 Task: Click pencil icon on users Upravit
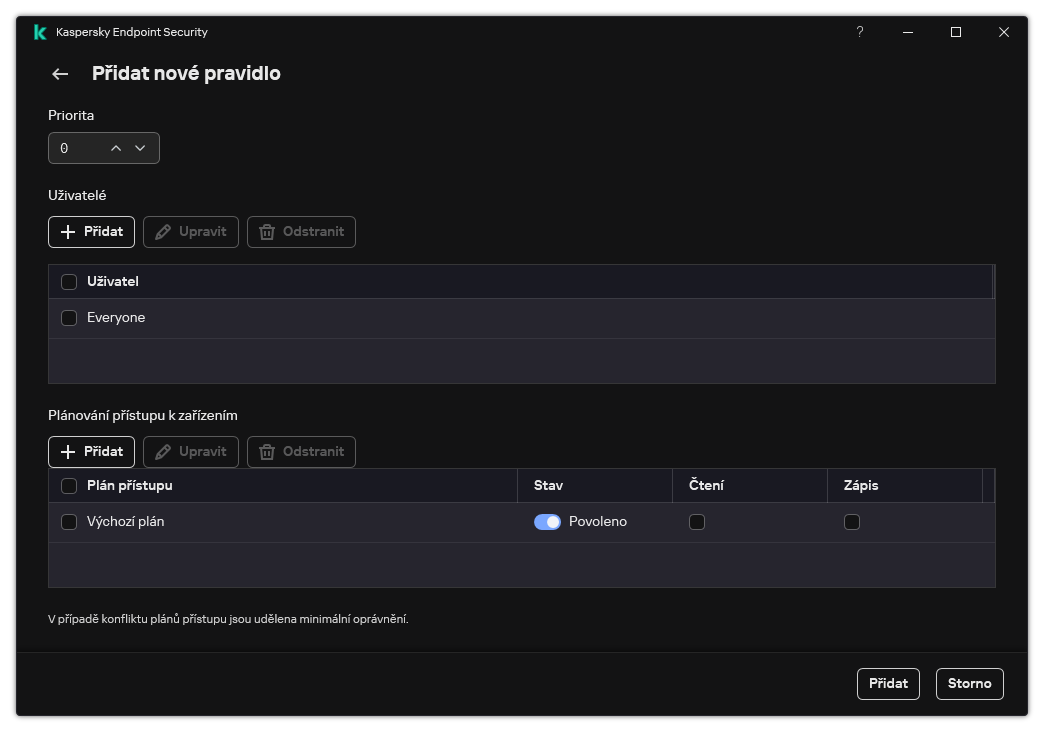(x=164, y=232)
